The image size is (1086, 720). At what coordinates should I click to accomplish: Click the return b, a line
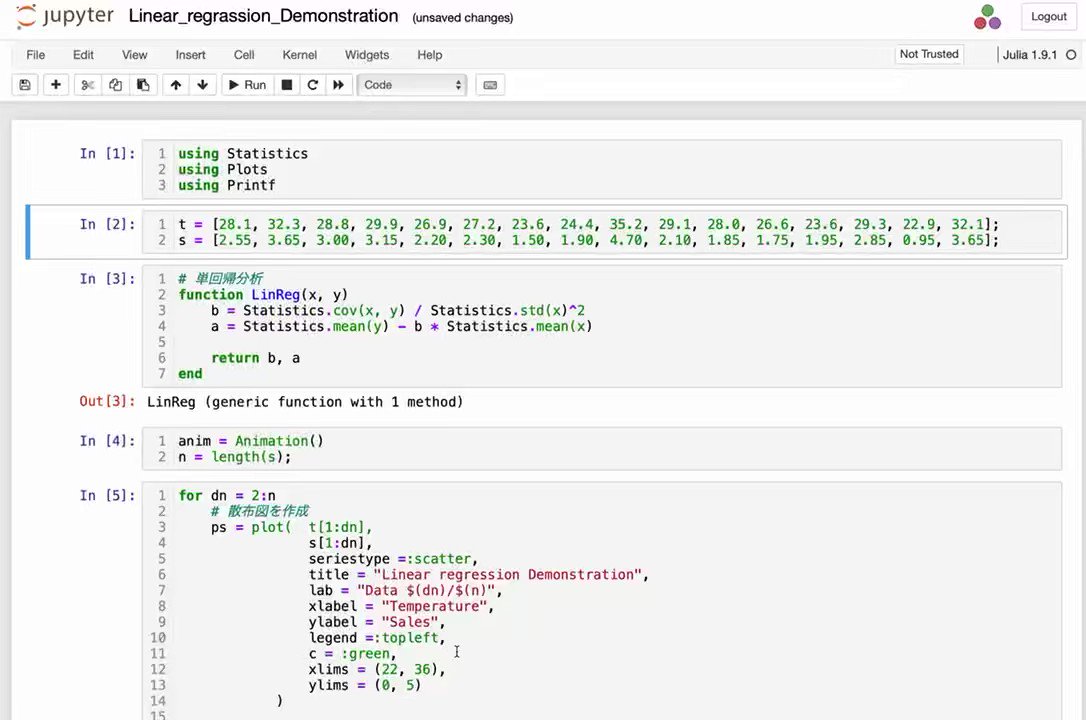(x=256, y=358)
